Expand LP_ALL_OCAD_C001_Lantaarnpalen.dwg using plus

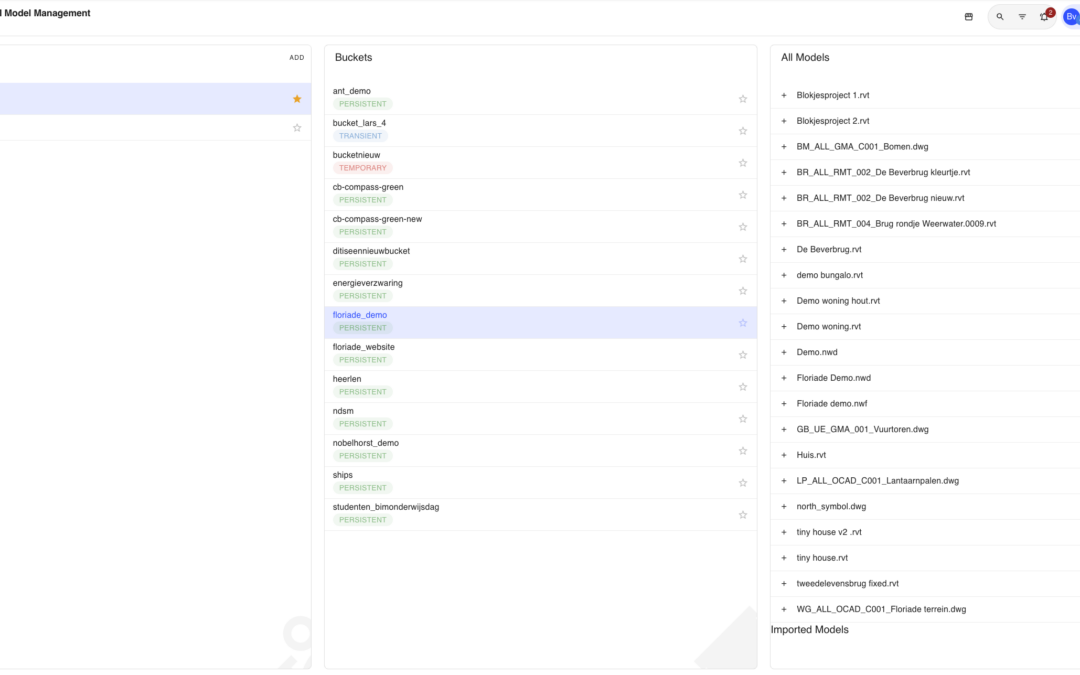pyautogui.click(x=784, y=481)
